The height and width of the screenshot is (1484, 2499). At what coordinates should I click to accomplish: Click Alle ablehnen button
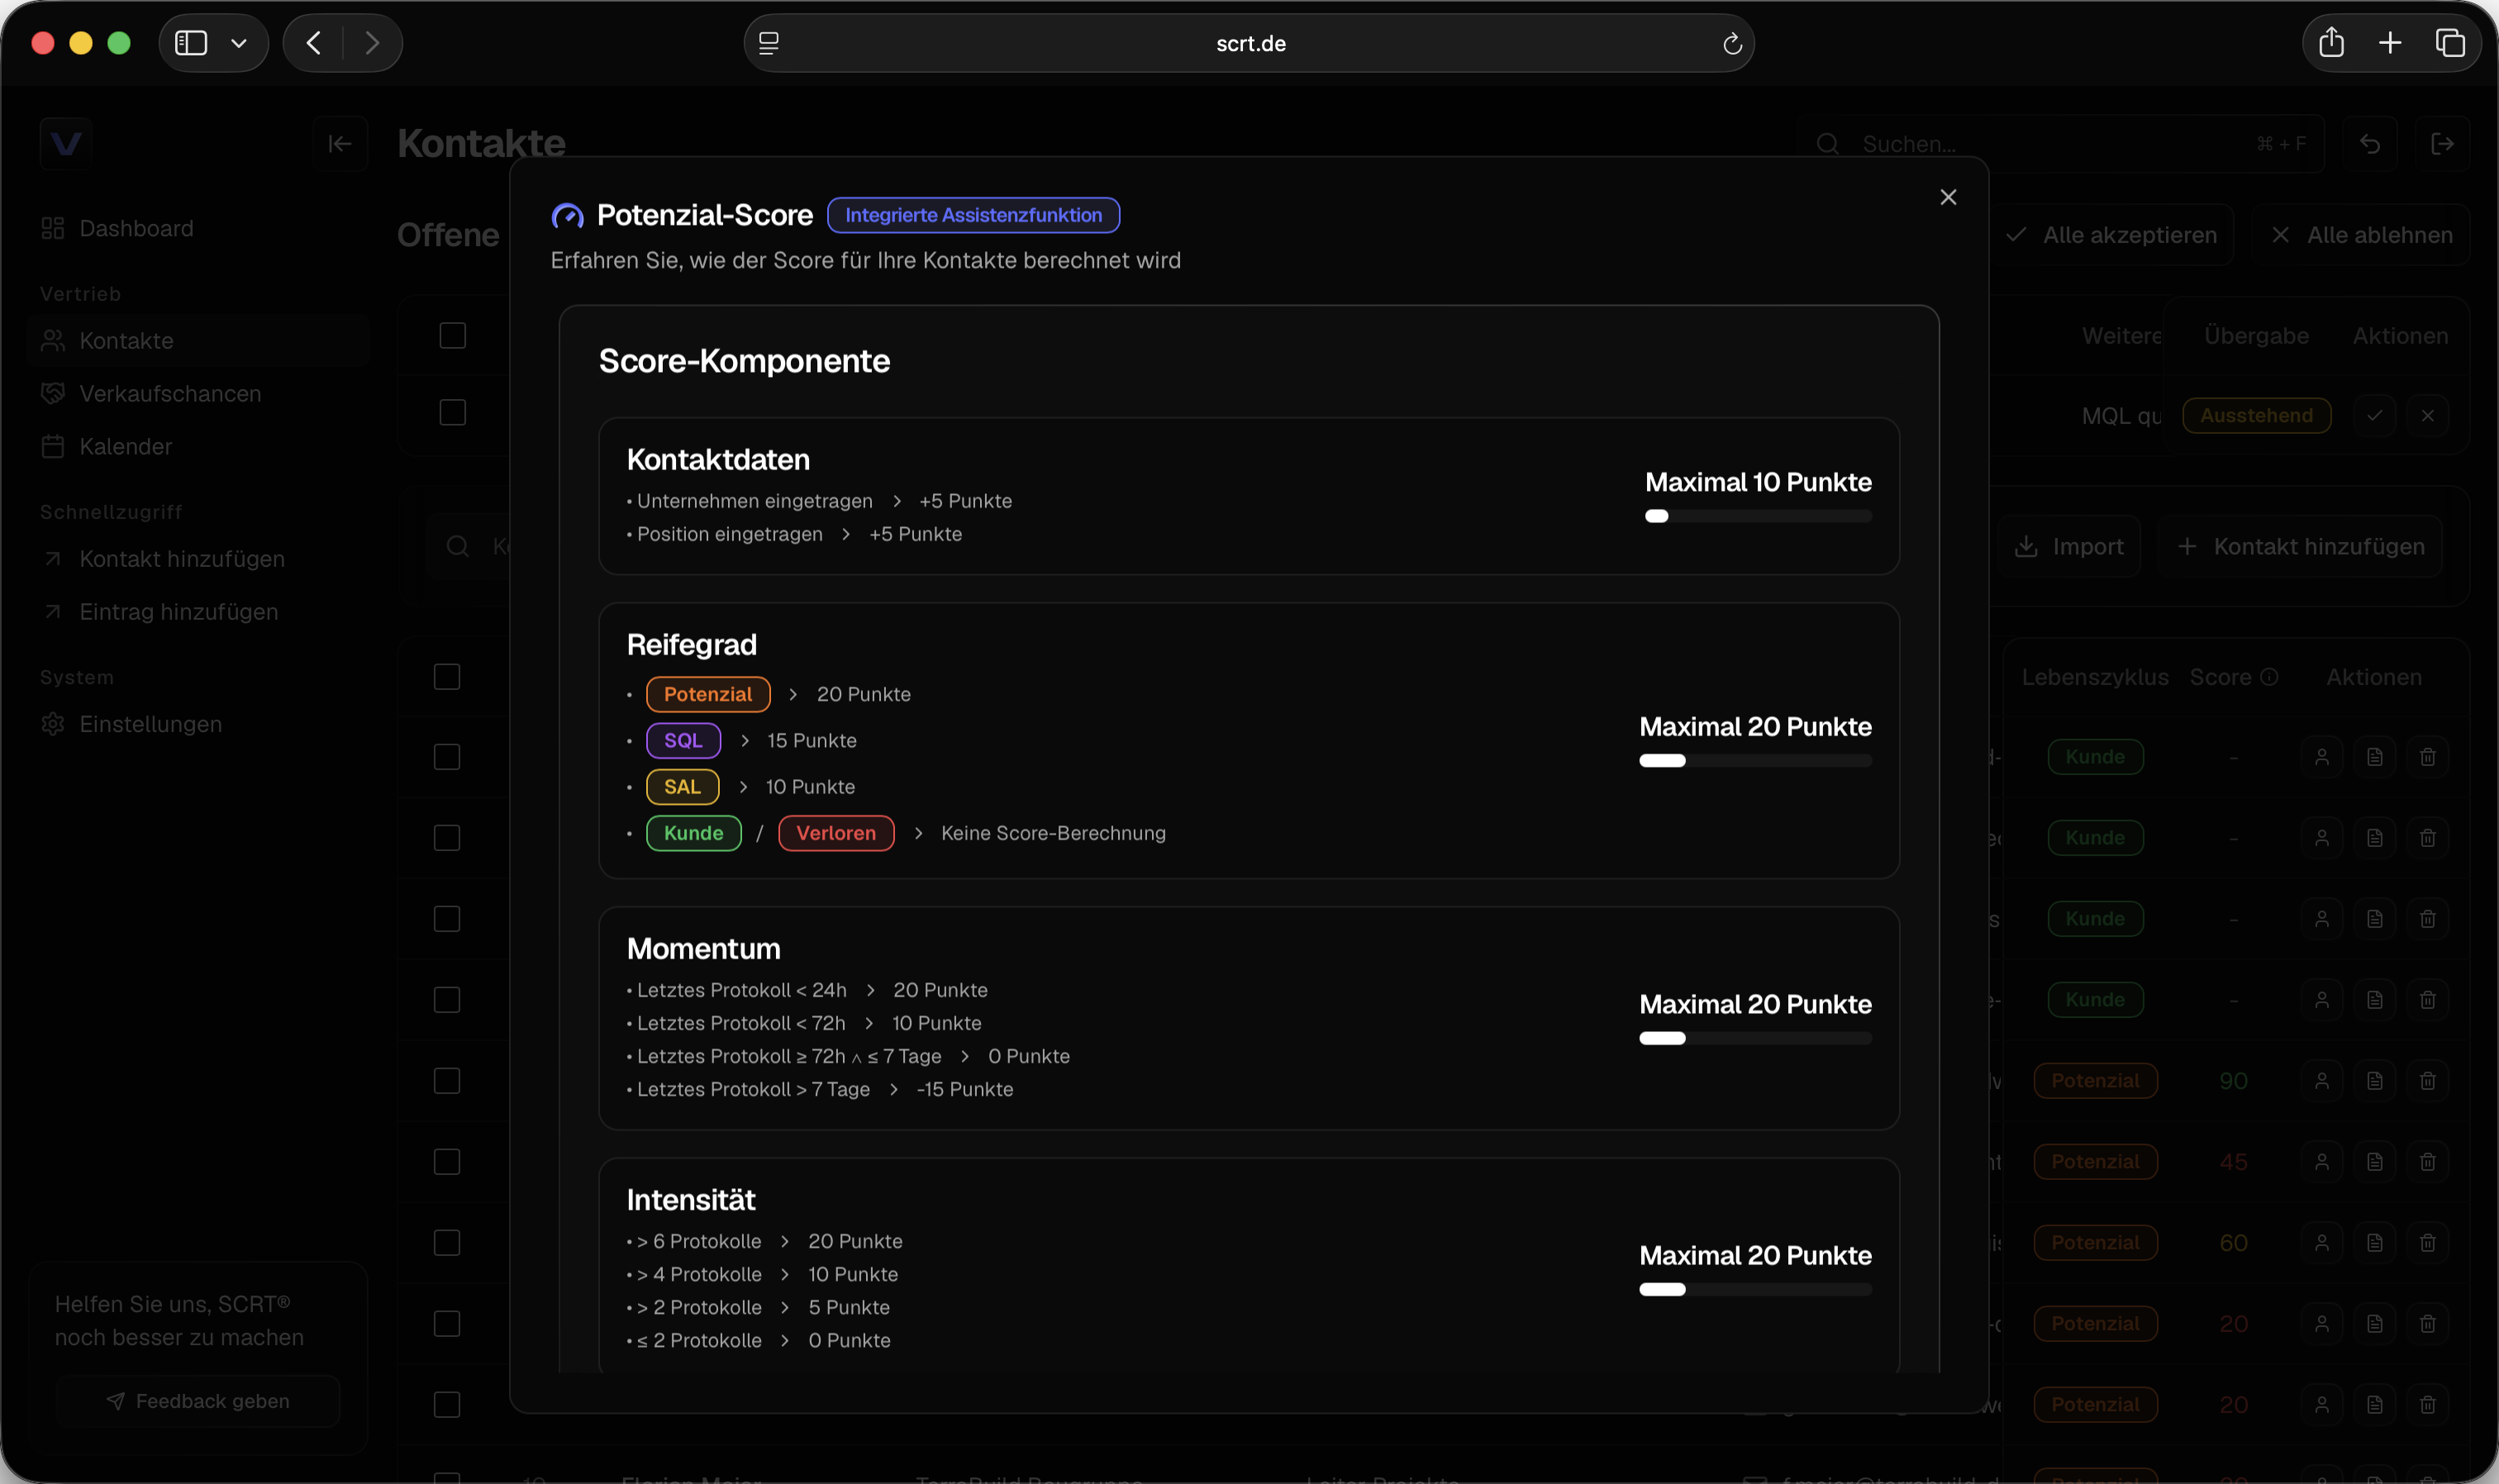pyautogui.click(x=2361, y=235)
